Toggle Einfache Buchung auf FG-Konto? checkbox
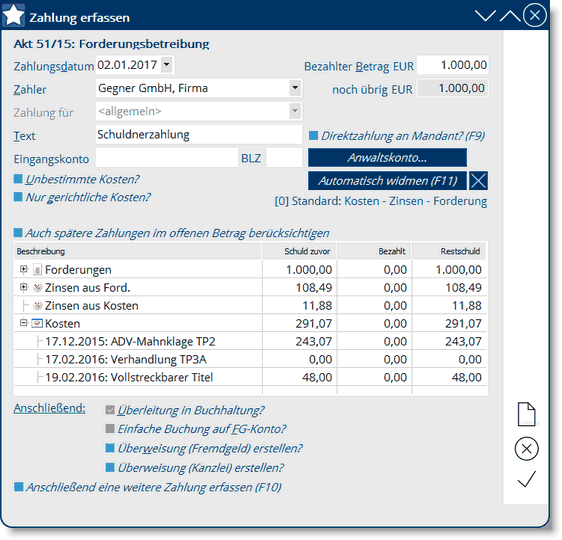The height and width of the screenshot is (540, 562). click(x=110, y=429)
